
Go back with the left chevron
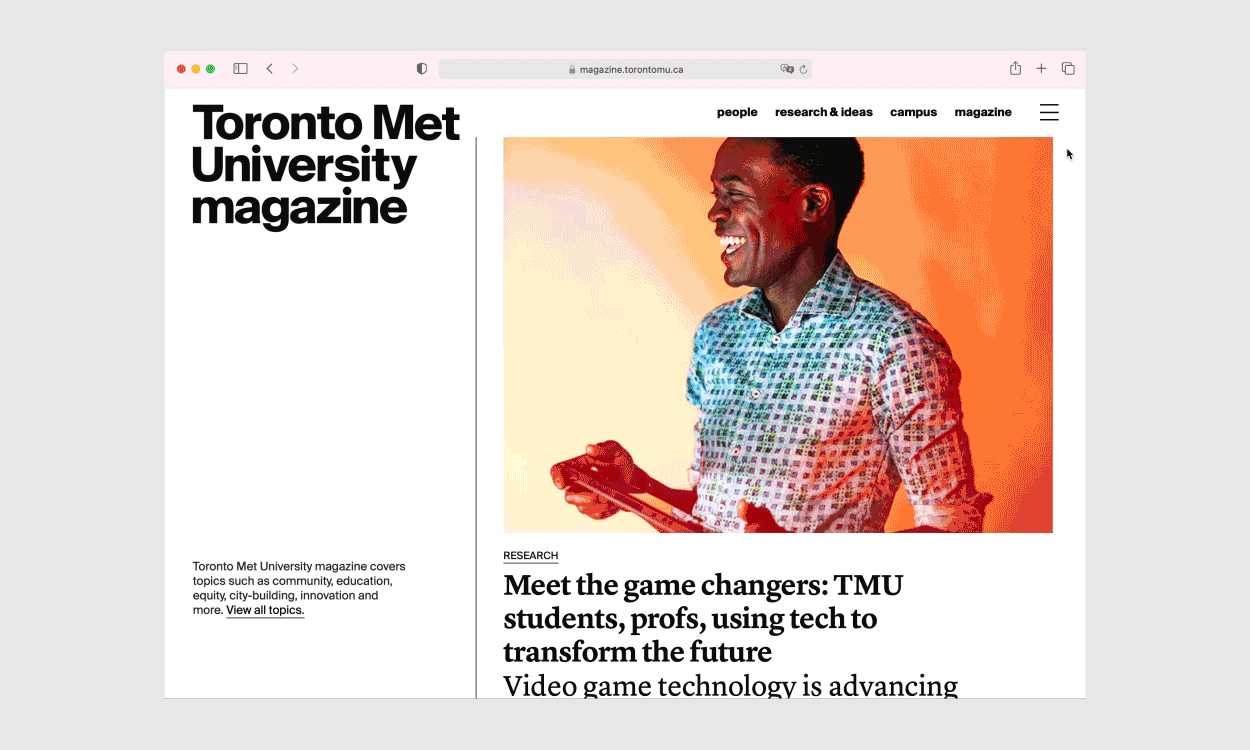click(x=270, y=69)
